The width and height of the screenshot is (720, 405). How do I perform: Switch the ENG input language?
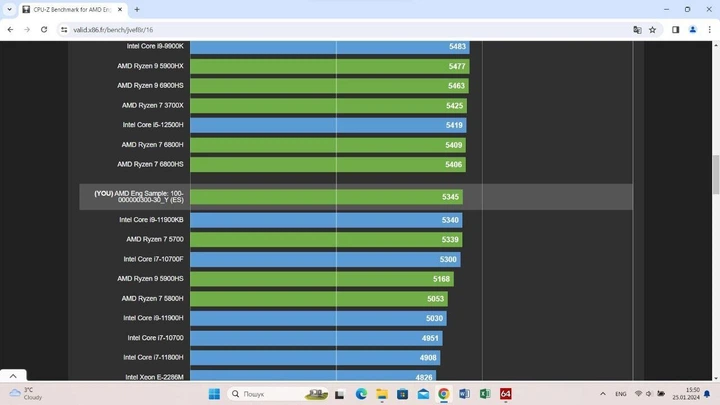[x=620, y=394]
